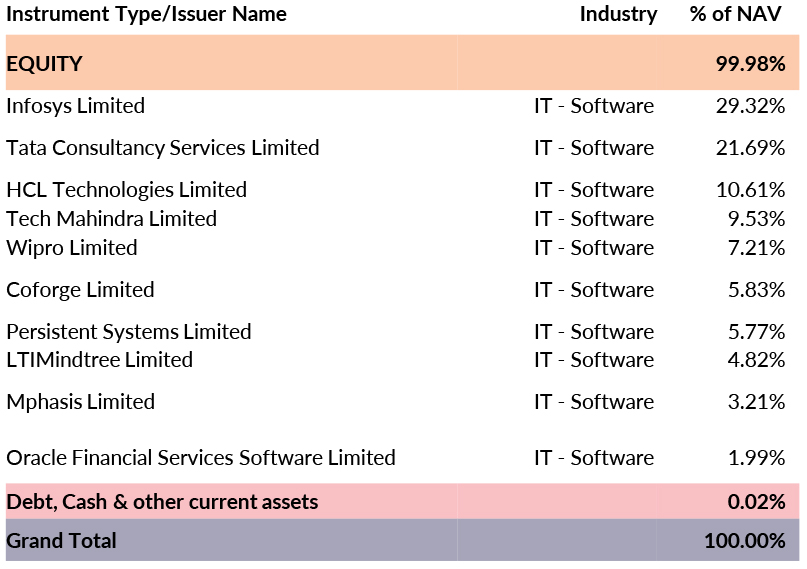Select Debt, Cash & other current assets row

click(x=162, y=502)
